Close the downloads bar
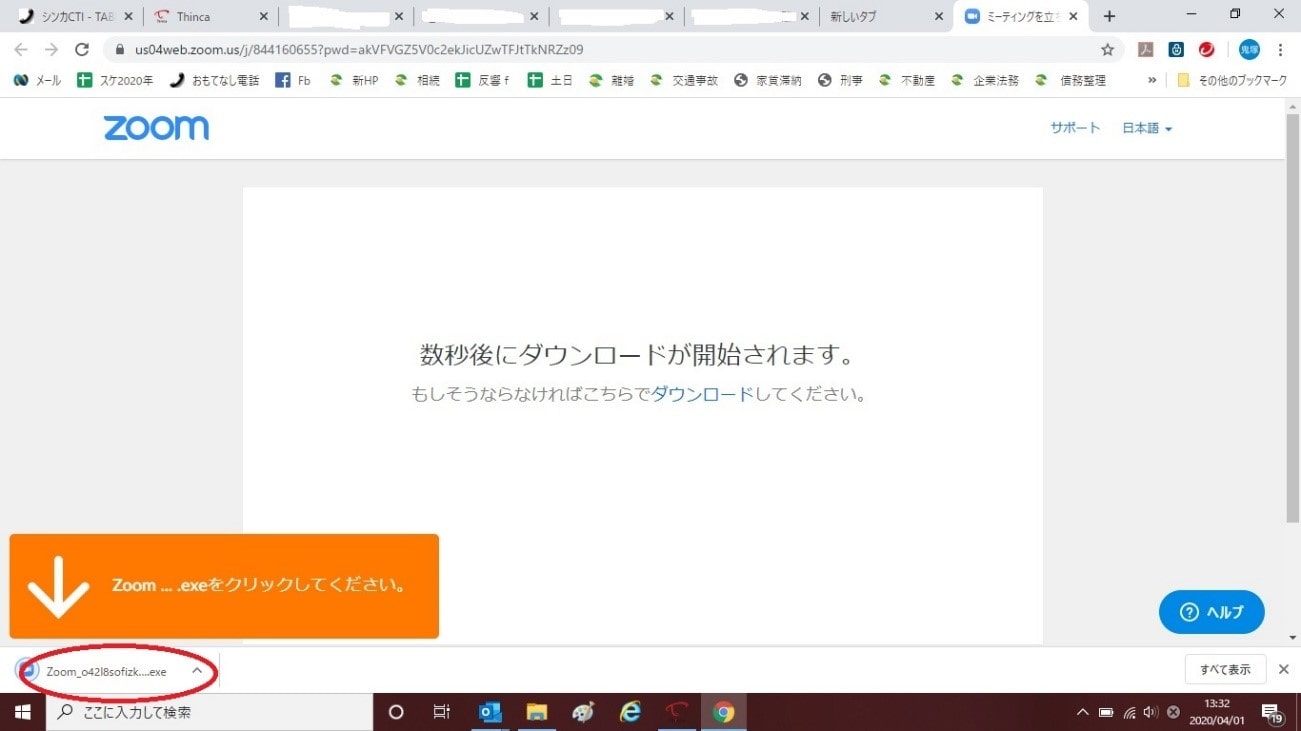The height and width of the screenshot is (731, 1301). tap(1284, 670)
